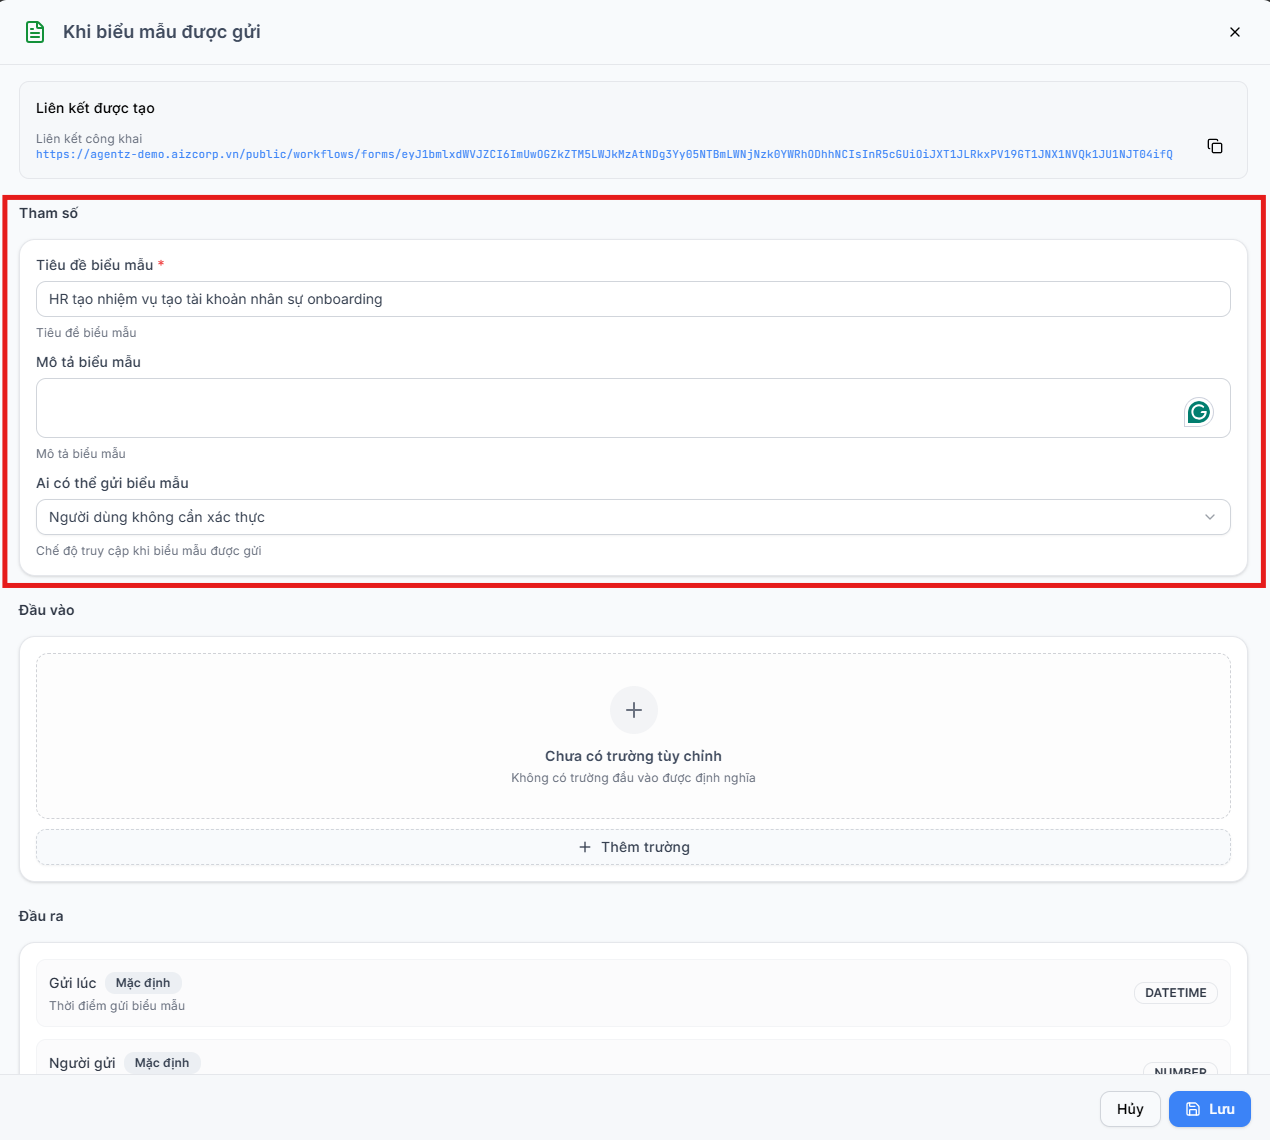Image resolution: width=1270 pixels, height=1140 pixels.
Task: Click the Đầu ra section label
Action: click(41, 916)
